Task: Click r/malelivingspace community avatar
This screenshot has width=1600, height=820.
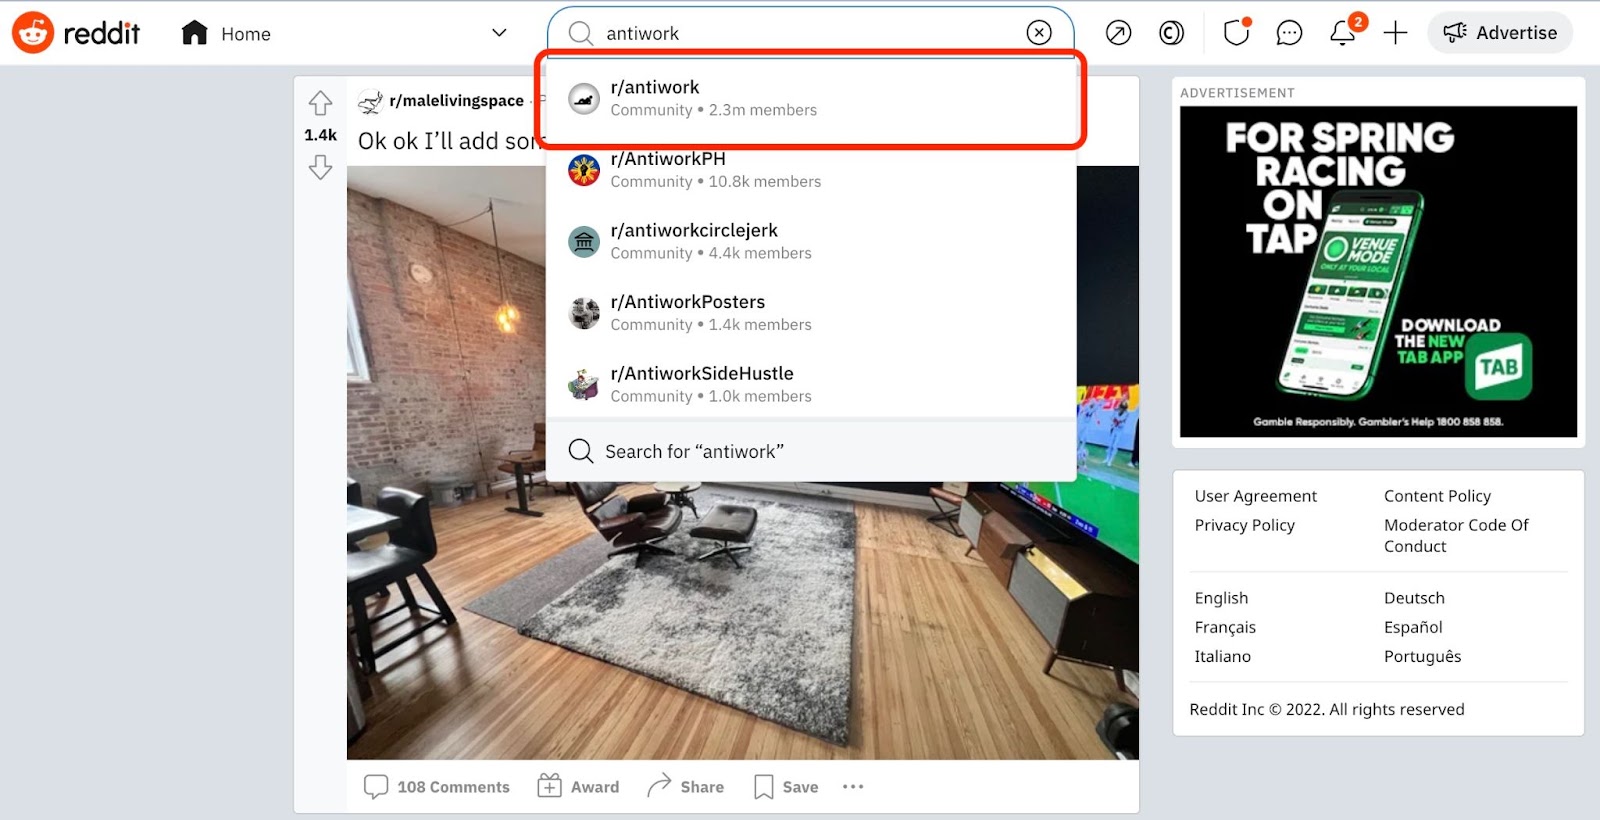Action: click(x=370, y=101)
